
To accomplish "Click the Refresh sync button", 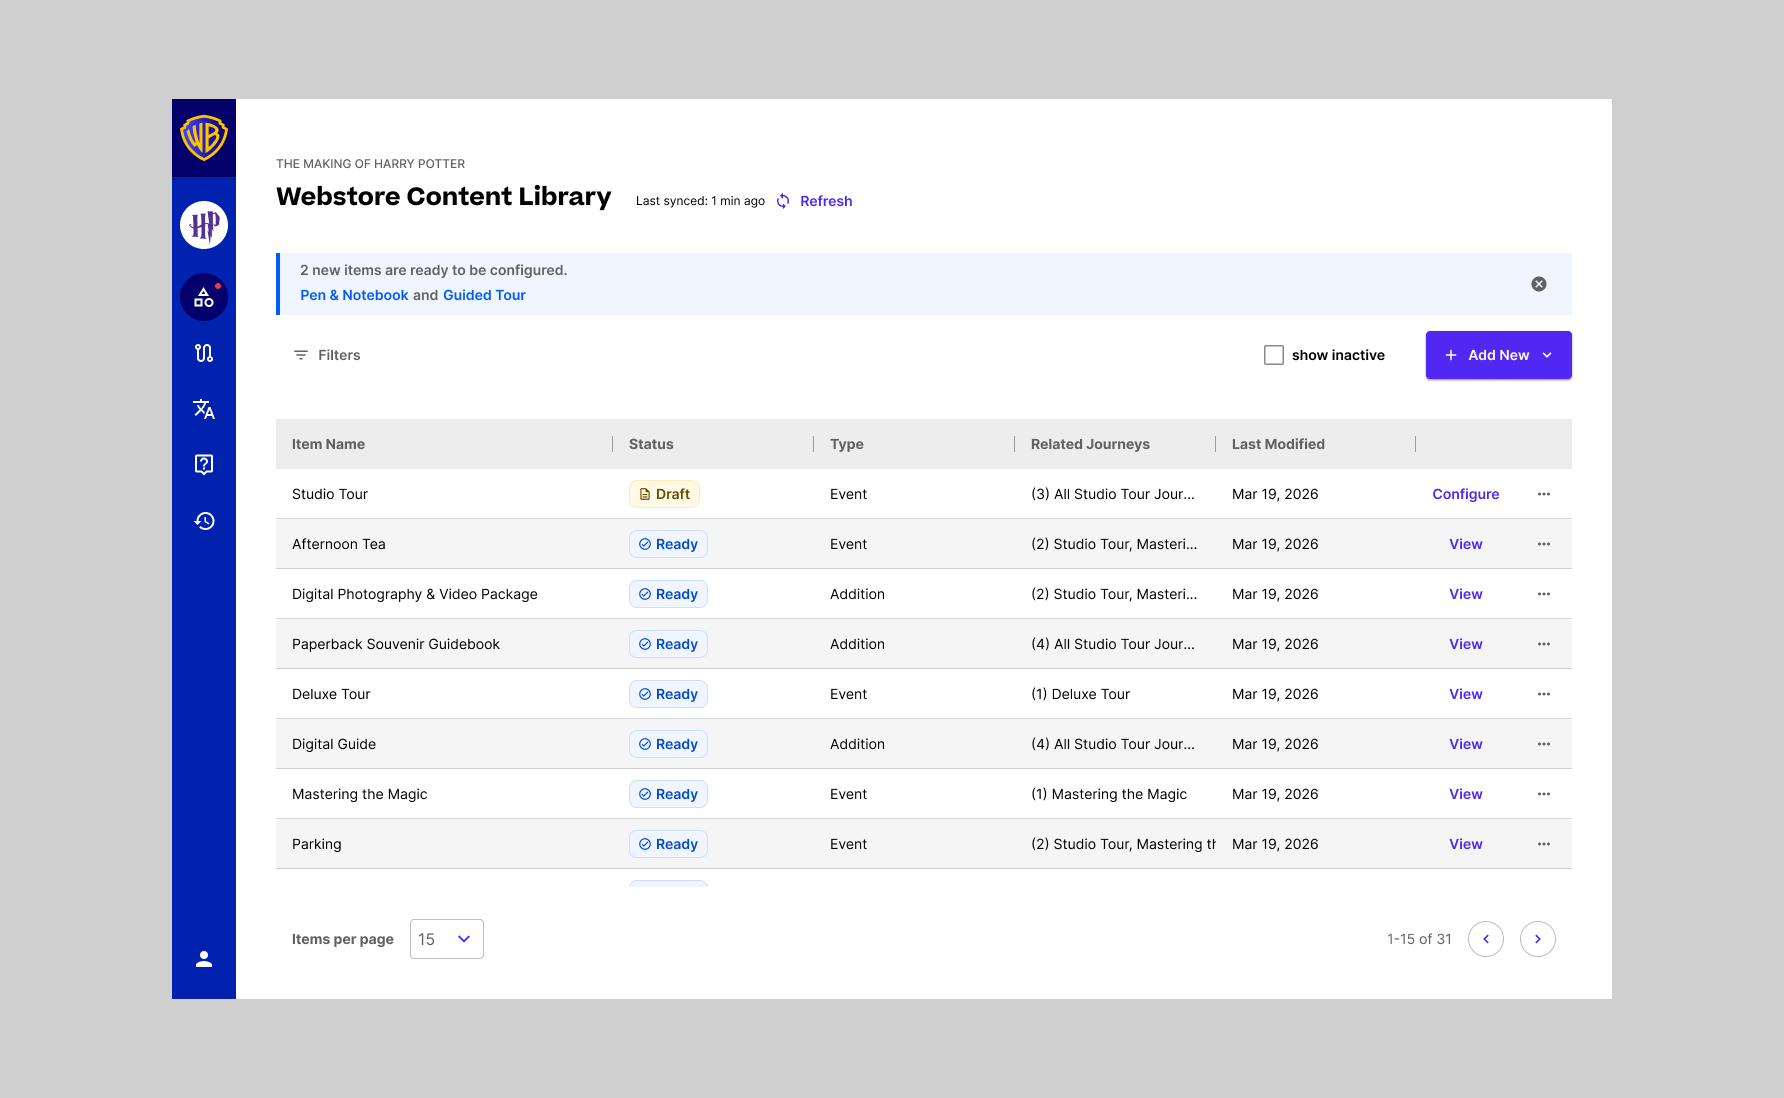I will click(814, 201).
